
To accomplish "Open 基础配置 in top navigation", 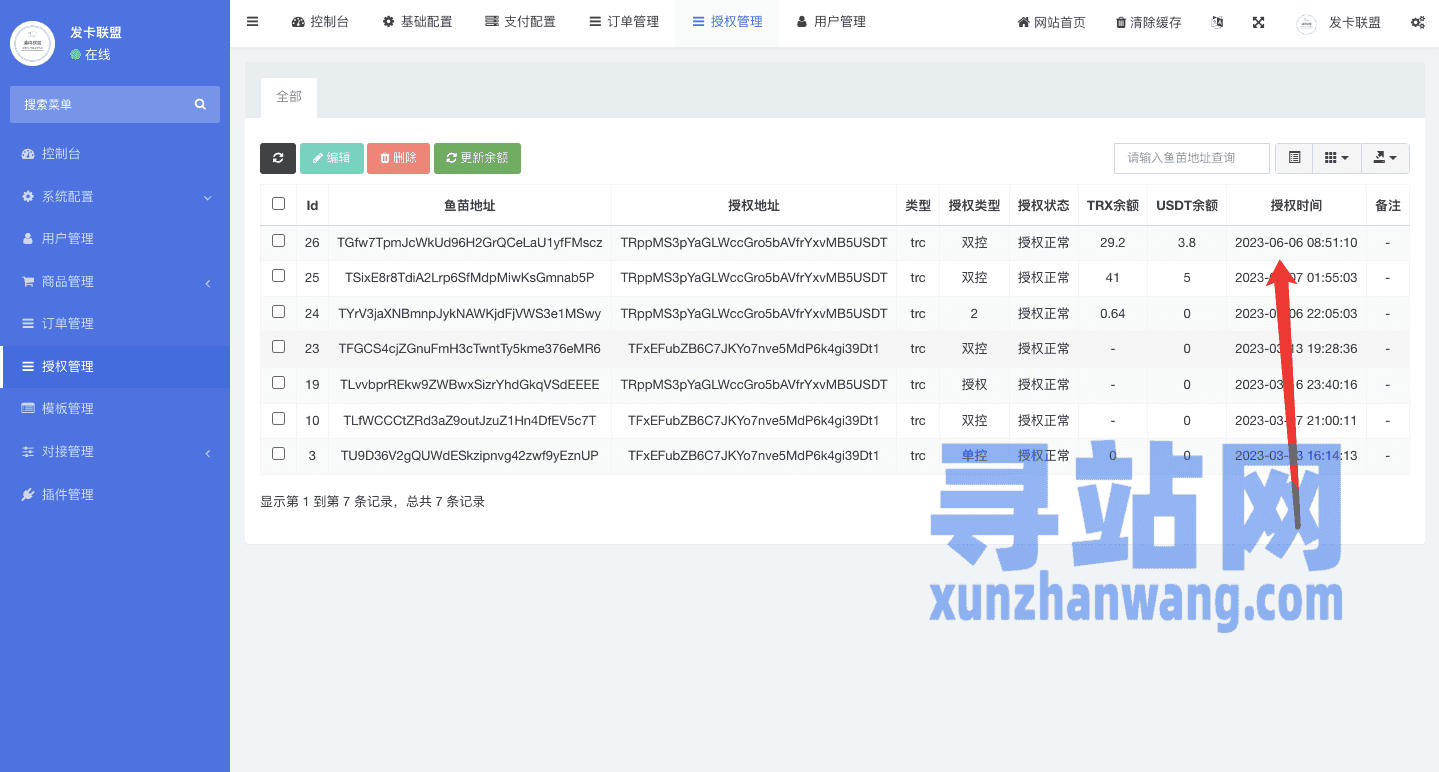I will pos(417,22).
